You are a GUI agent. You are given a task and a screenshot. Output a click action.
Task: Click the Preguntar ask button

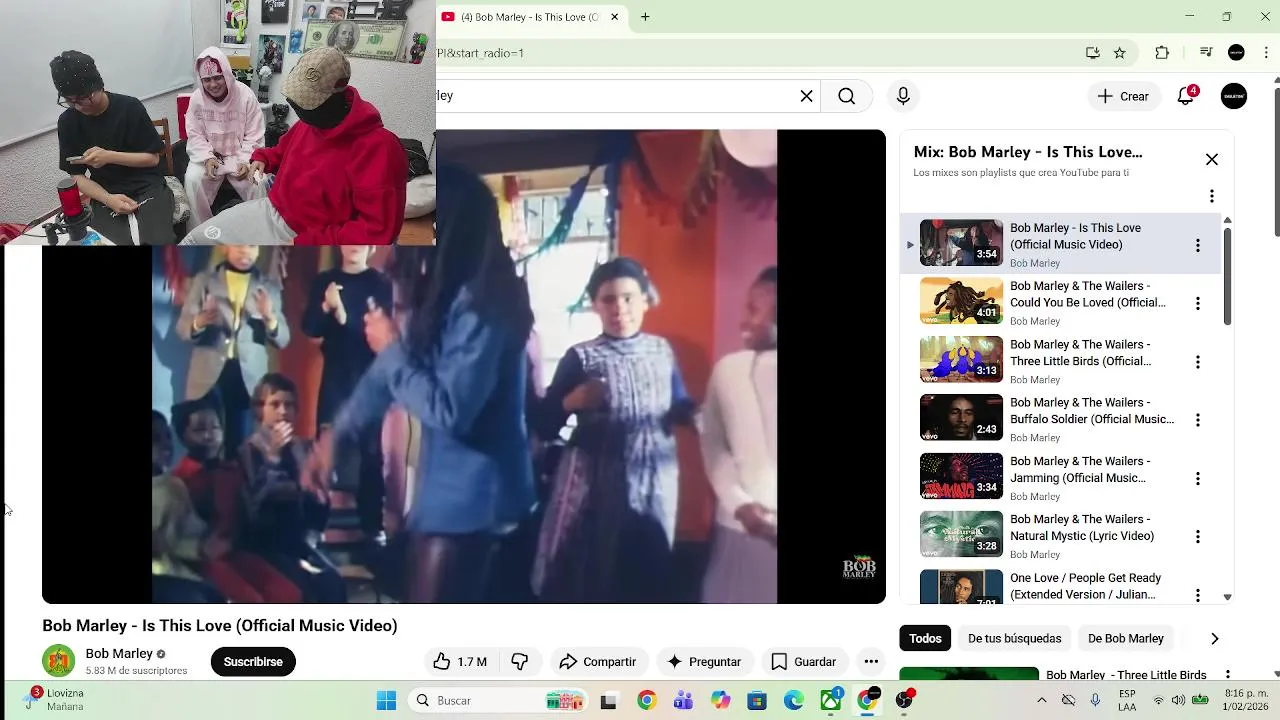click(704, 662)
